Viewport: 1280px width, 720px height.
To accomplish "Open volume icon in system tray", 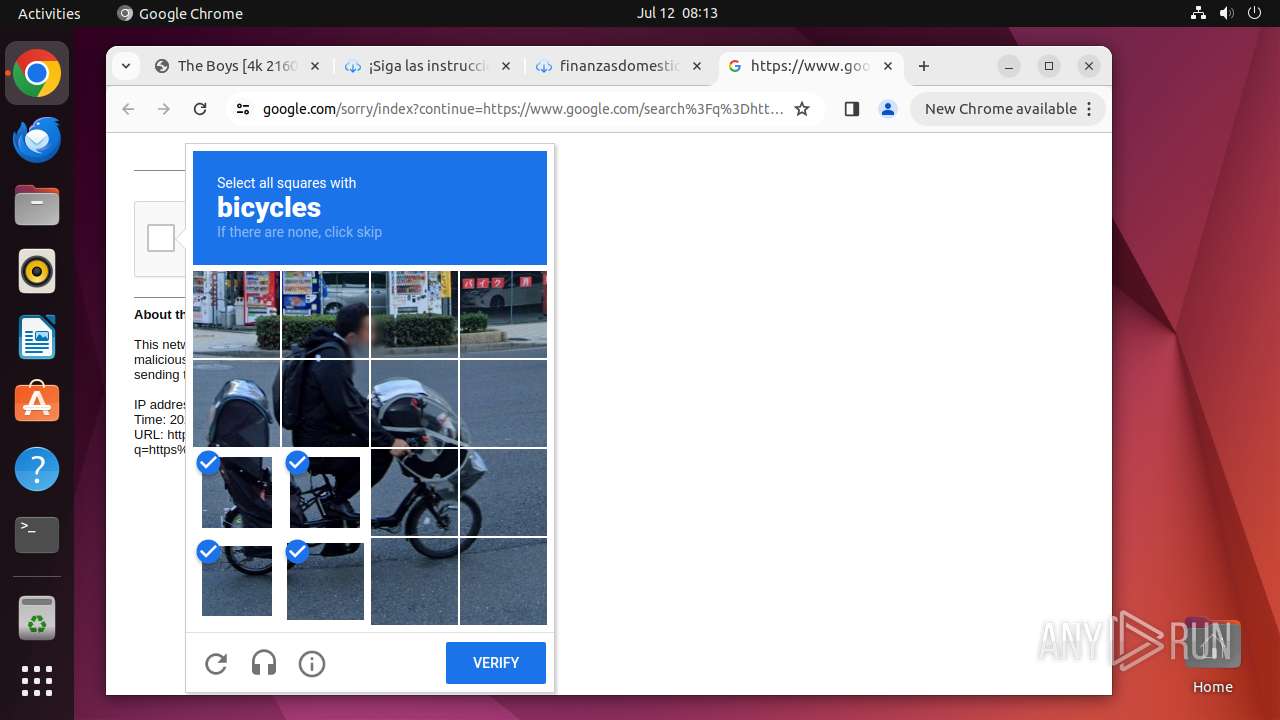I will 1226,13.
